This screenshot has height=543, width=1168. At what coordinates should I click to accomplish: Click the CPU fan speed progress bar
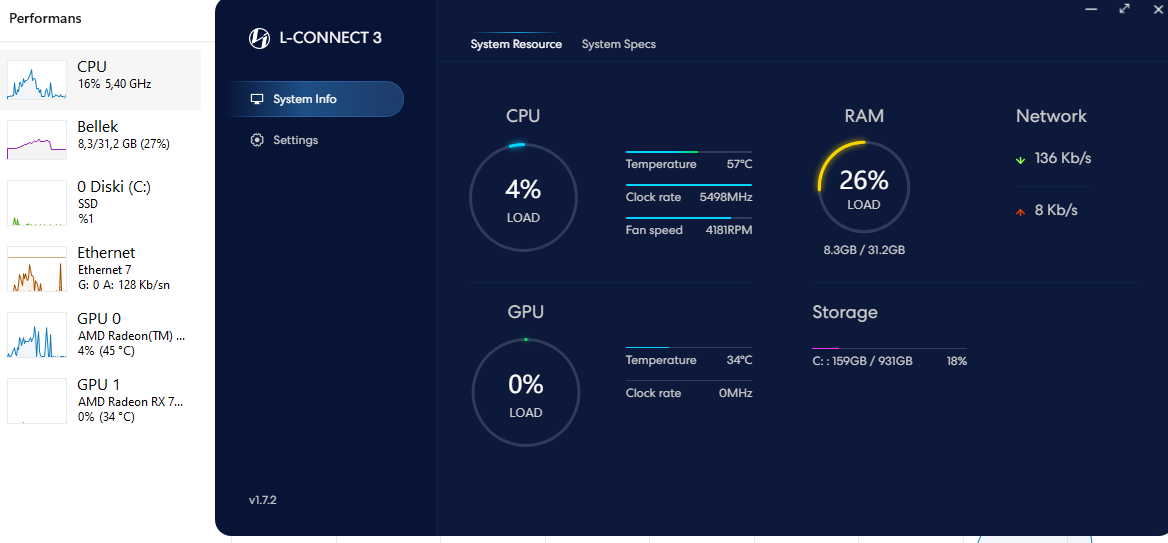pyautogui.click(x=688, y=217)
